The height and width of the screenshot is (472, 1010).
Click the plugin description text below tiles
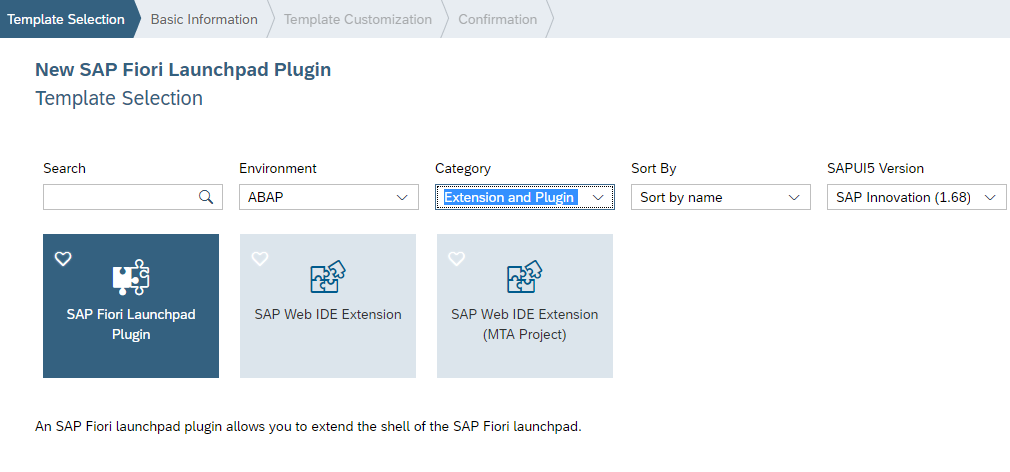click(x=308, y=426)
